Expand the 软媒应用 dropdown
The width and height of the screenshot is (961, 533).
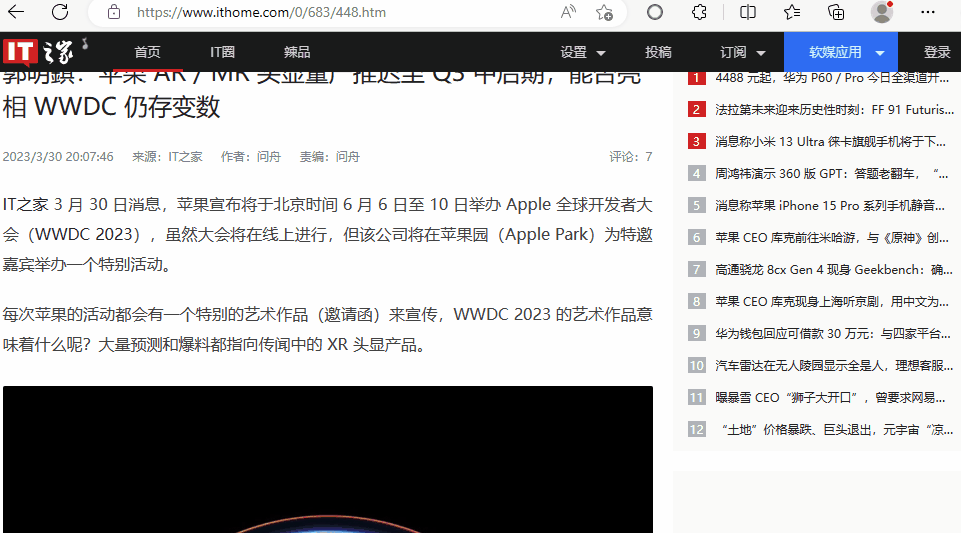(841, 52)
